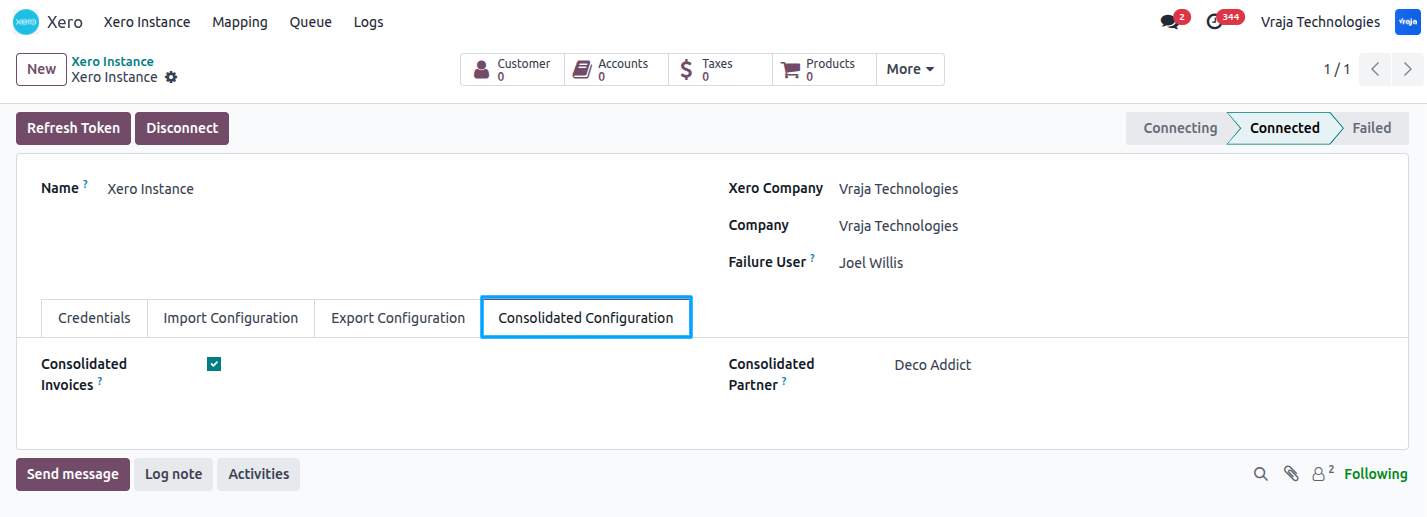Click the paperclip attachments icon
The width and height of the screenshot is (1427, 517).
tap(1291, 474)
